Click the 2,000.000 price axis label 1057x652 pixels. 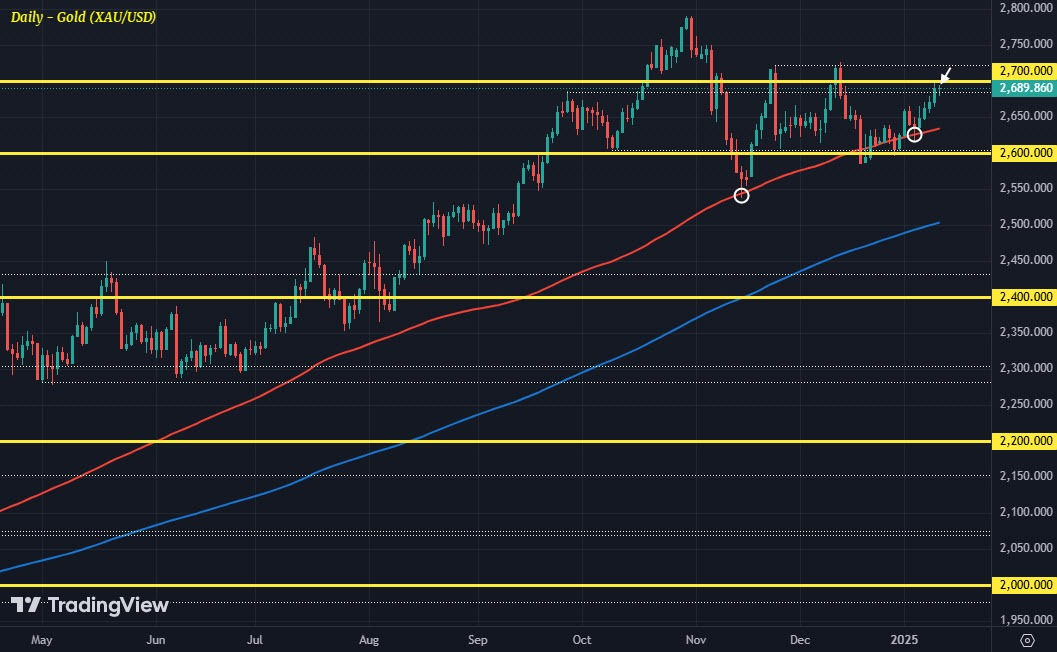coord(1024,585)
